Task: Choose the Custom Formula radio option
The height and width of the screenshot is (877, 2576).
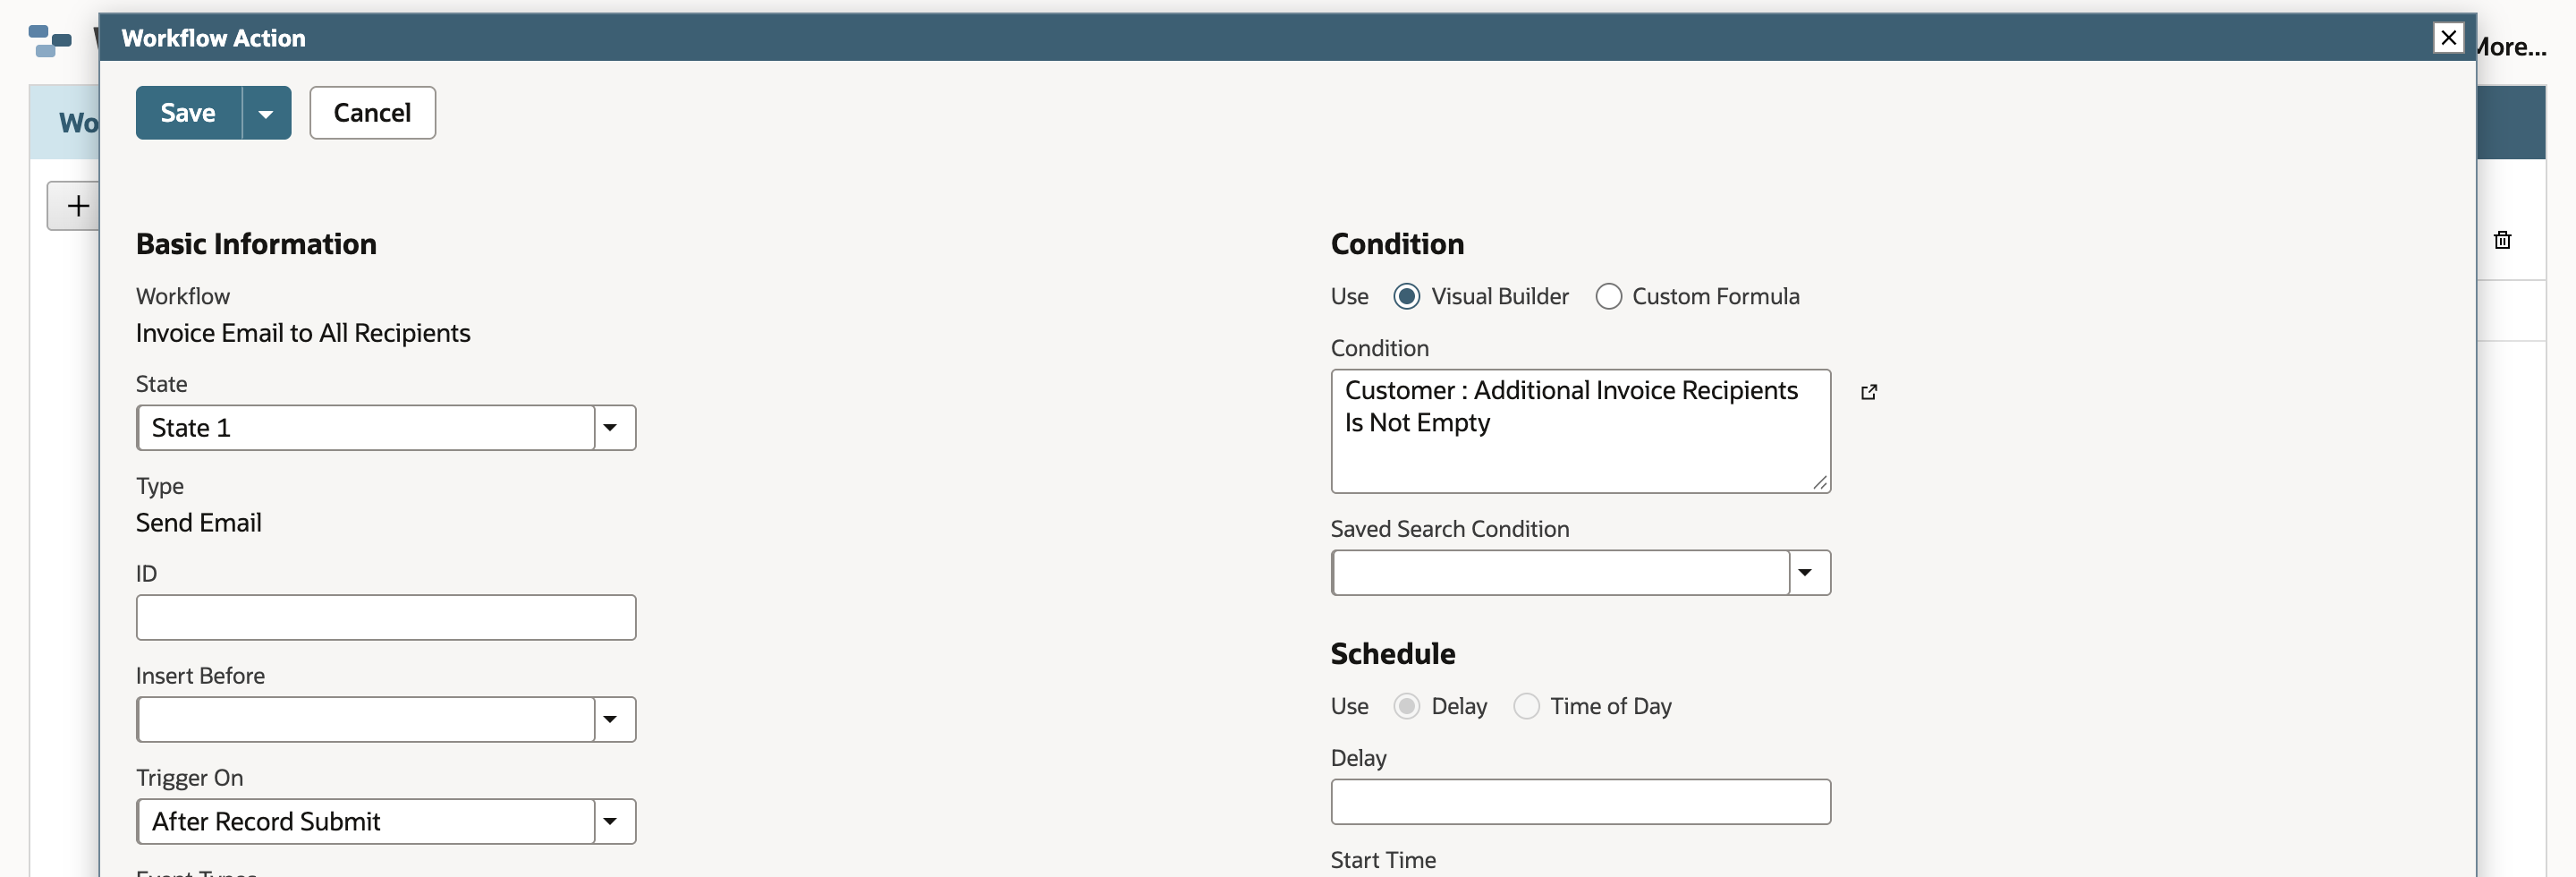Action: click(x=1608, y=297)
